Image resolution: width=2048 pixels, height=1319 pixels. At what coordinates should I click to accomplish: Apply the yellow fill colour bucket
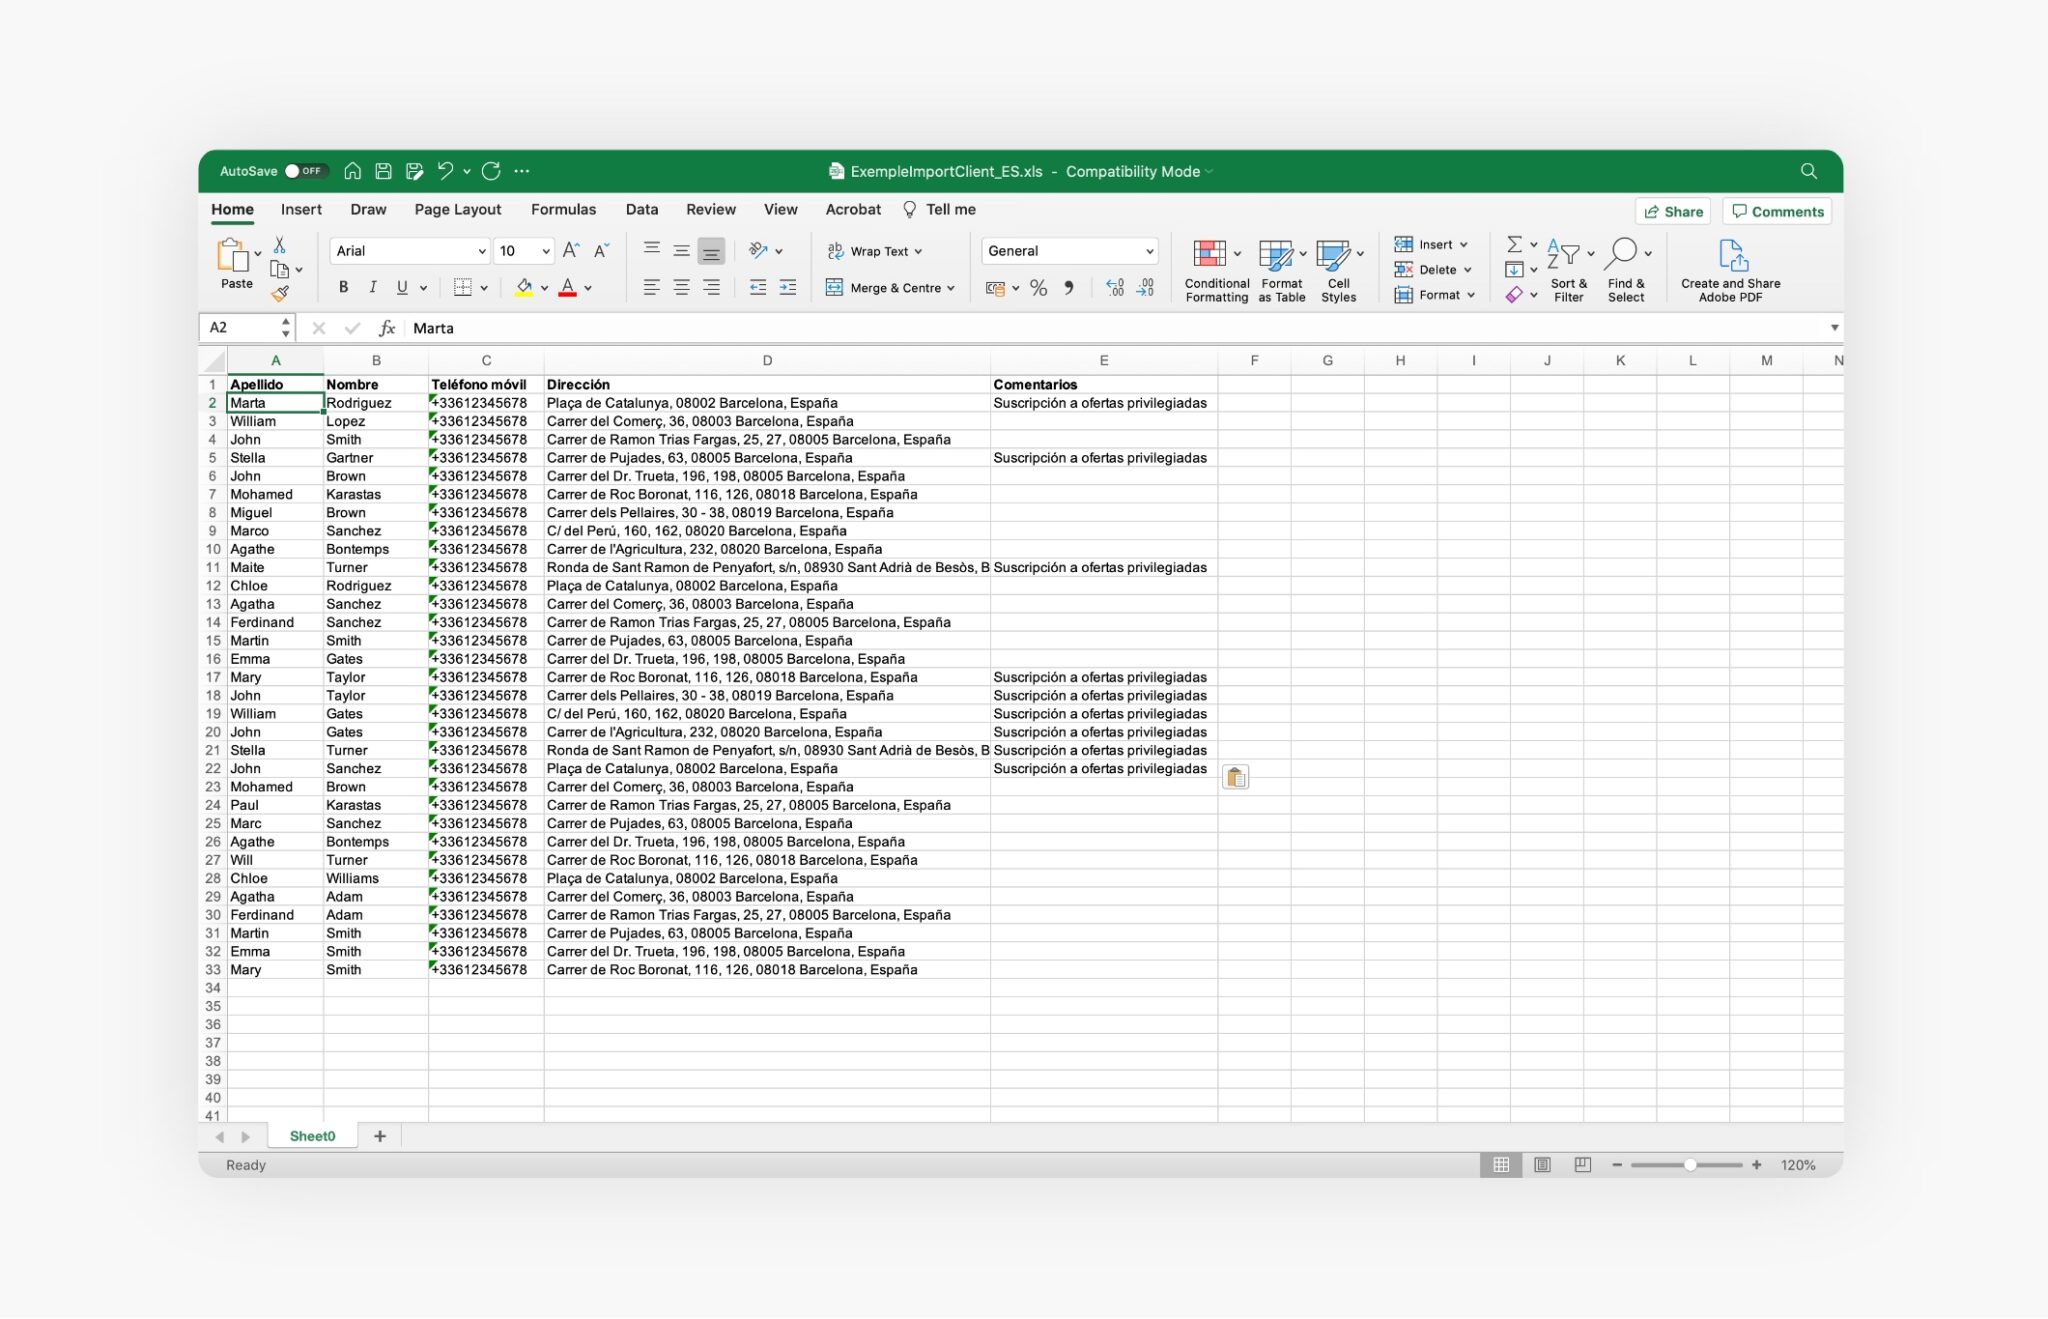point(524,288)
